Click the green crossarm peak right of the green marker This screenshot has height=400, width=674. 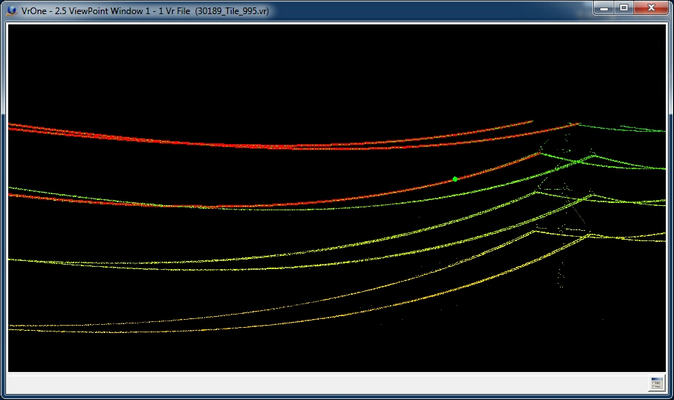coord(595,156)
